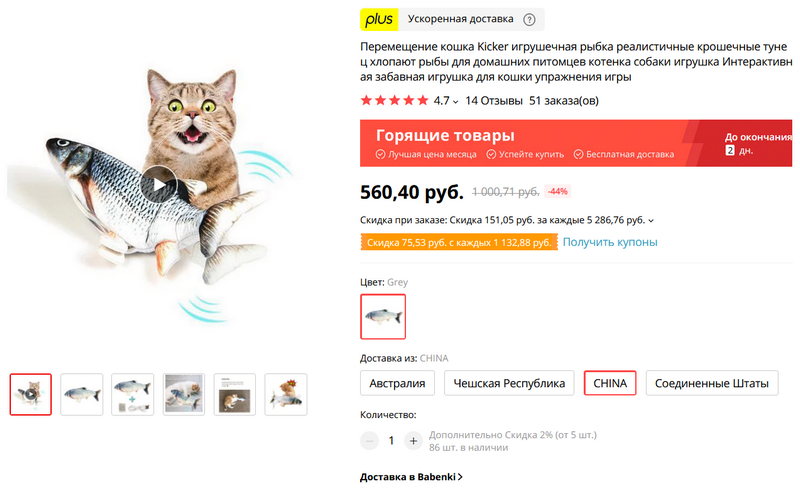The width and height of the screenshot is (800, 488).
Task: Open the third thumbnail with fish and cable
Action: (133, 394)
